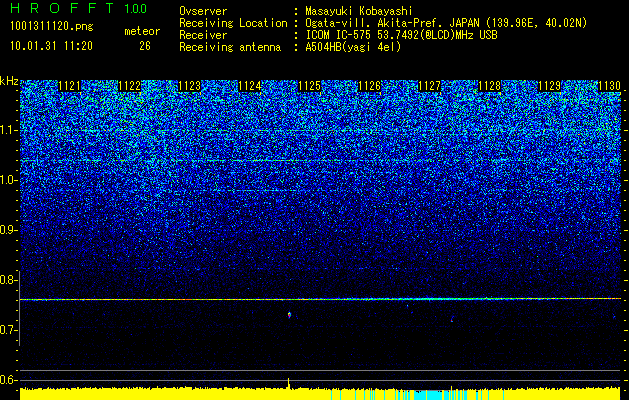Click the 'Ovserver' field label
629x400 pixels.
click(203, 11)
